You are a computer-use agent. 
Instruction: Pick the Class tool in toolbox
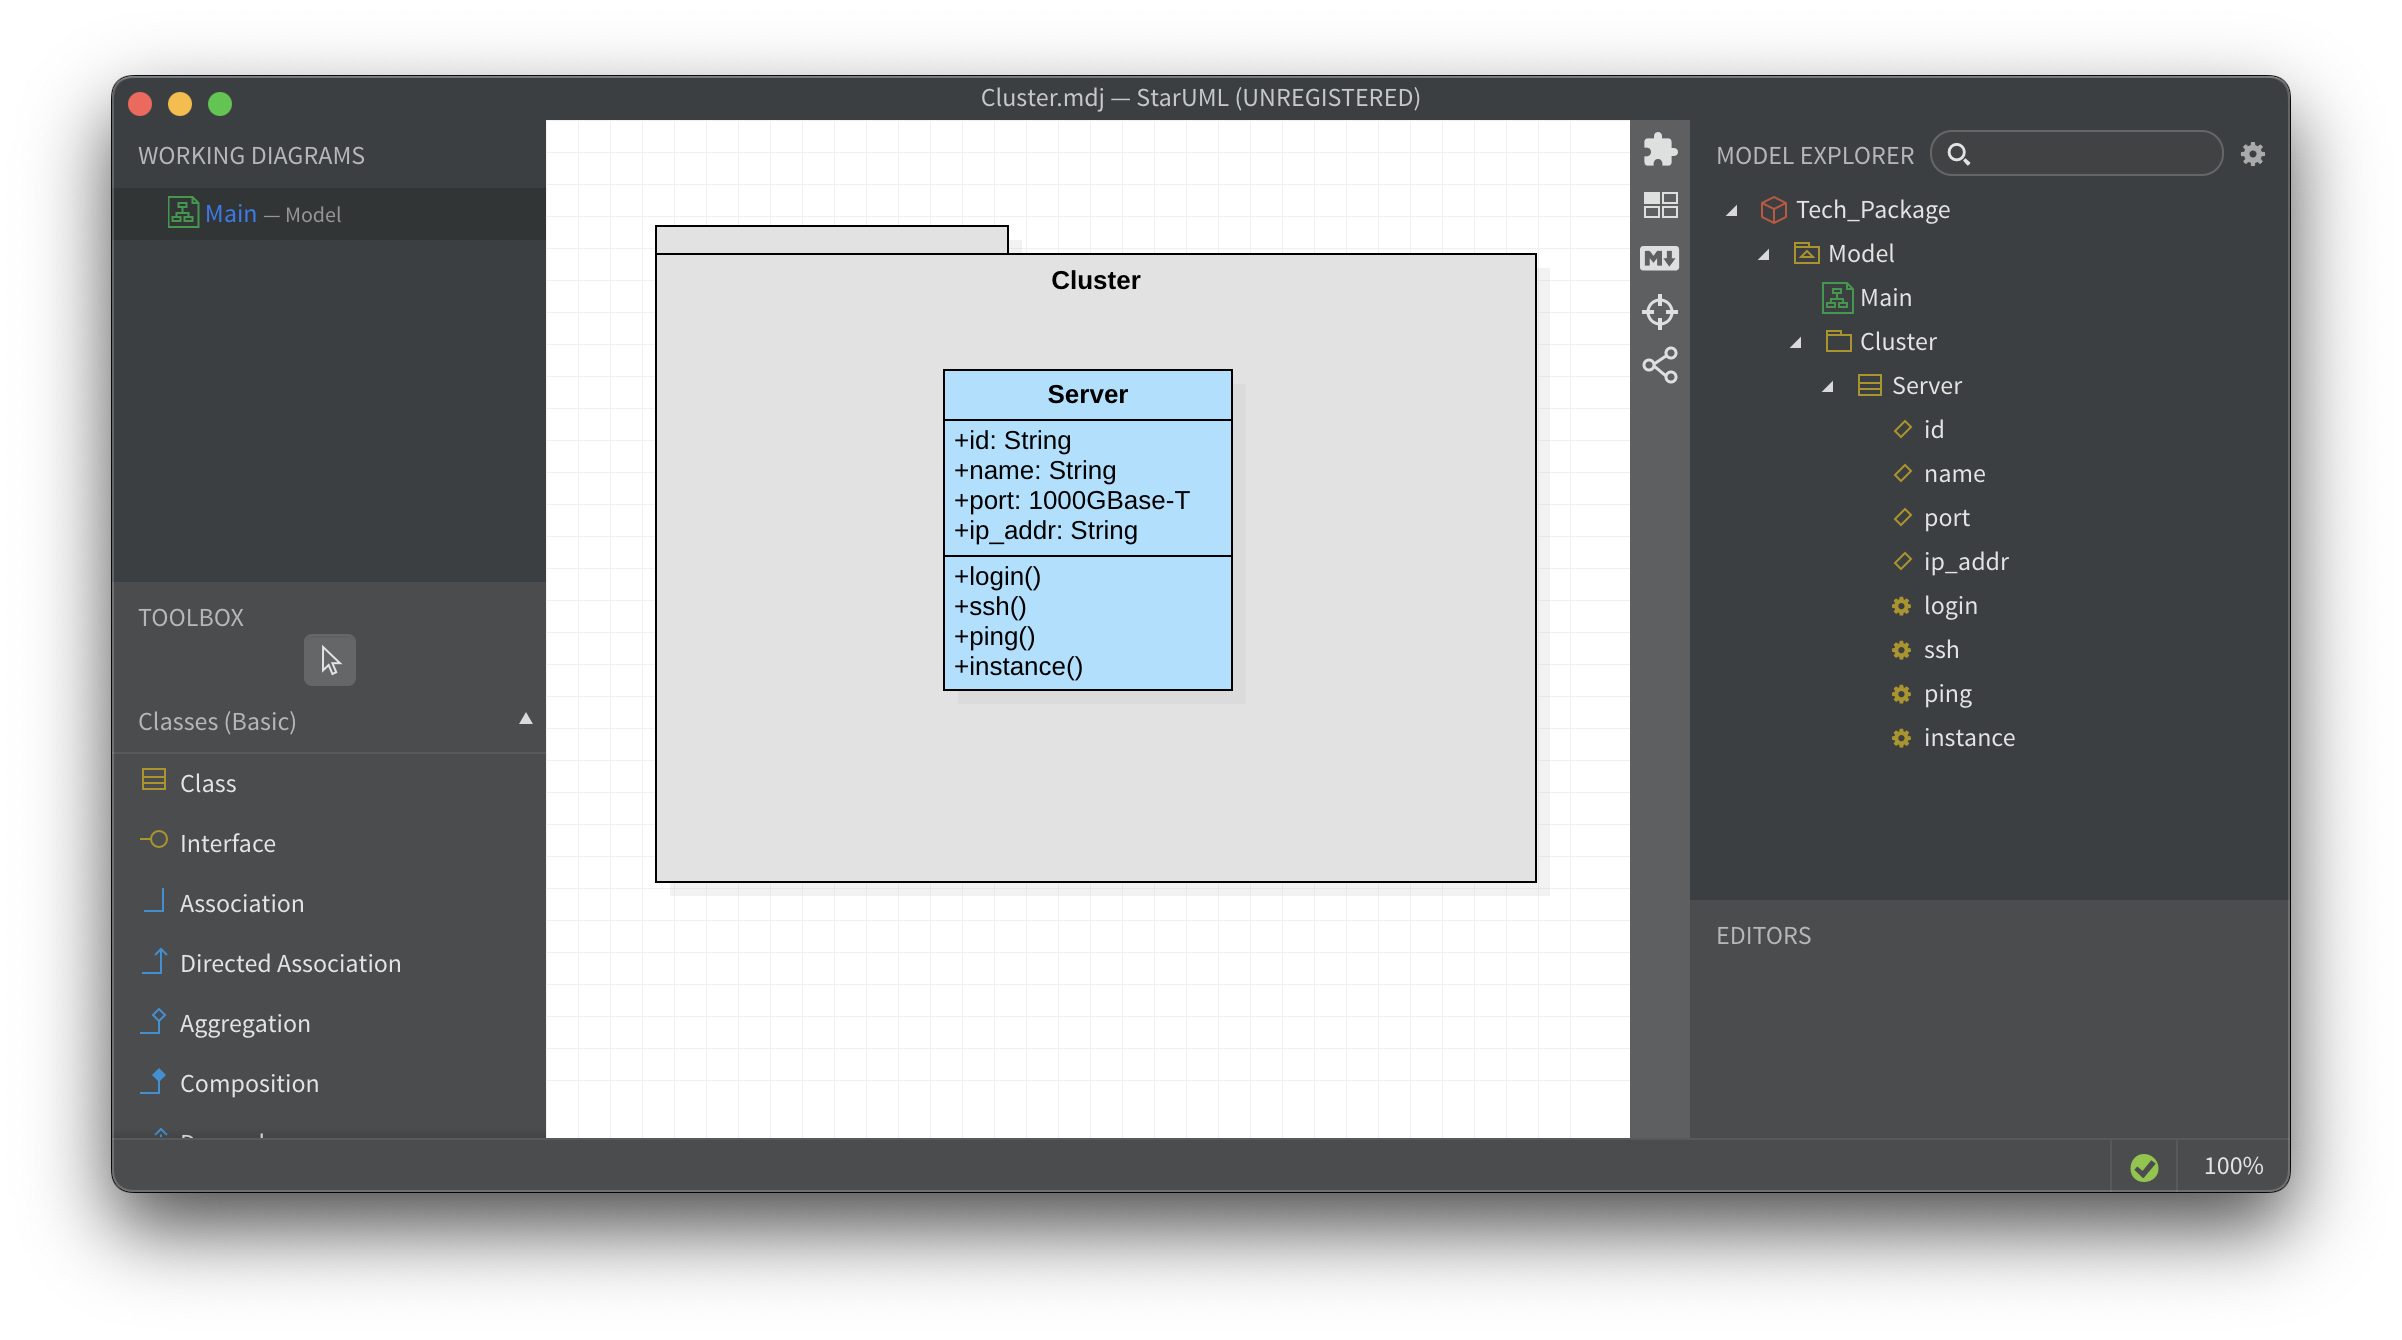coord(208,783)
